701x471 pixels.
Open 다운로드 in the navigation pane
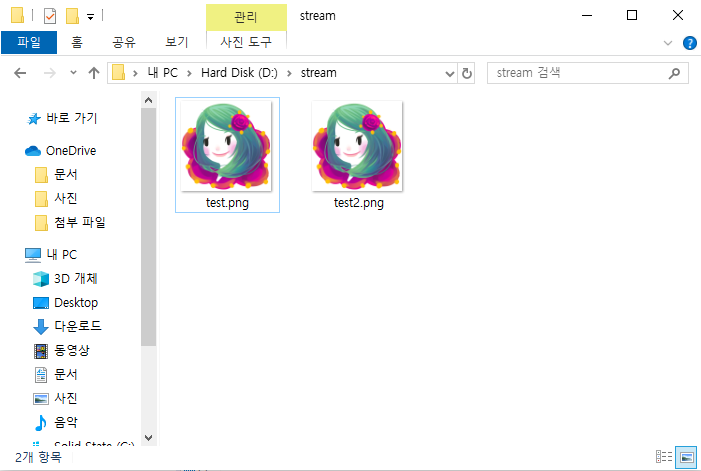pos(78,326)
